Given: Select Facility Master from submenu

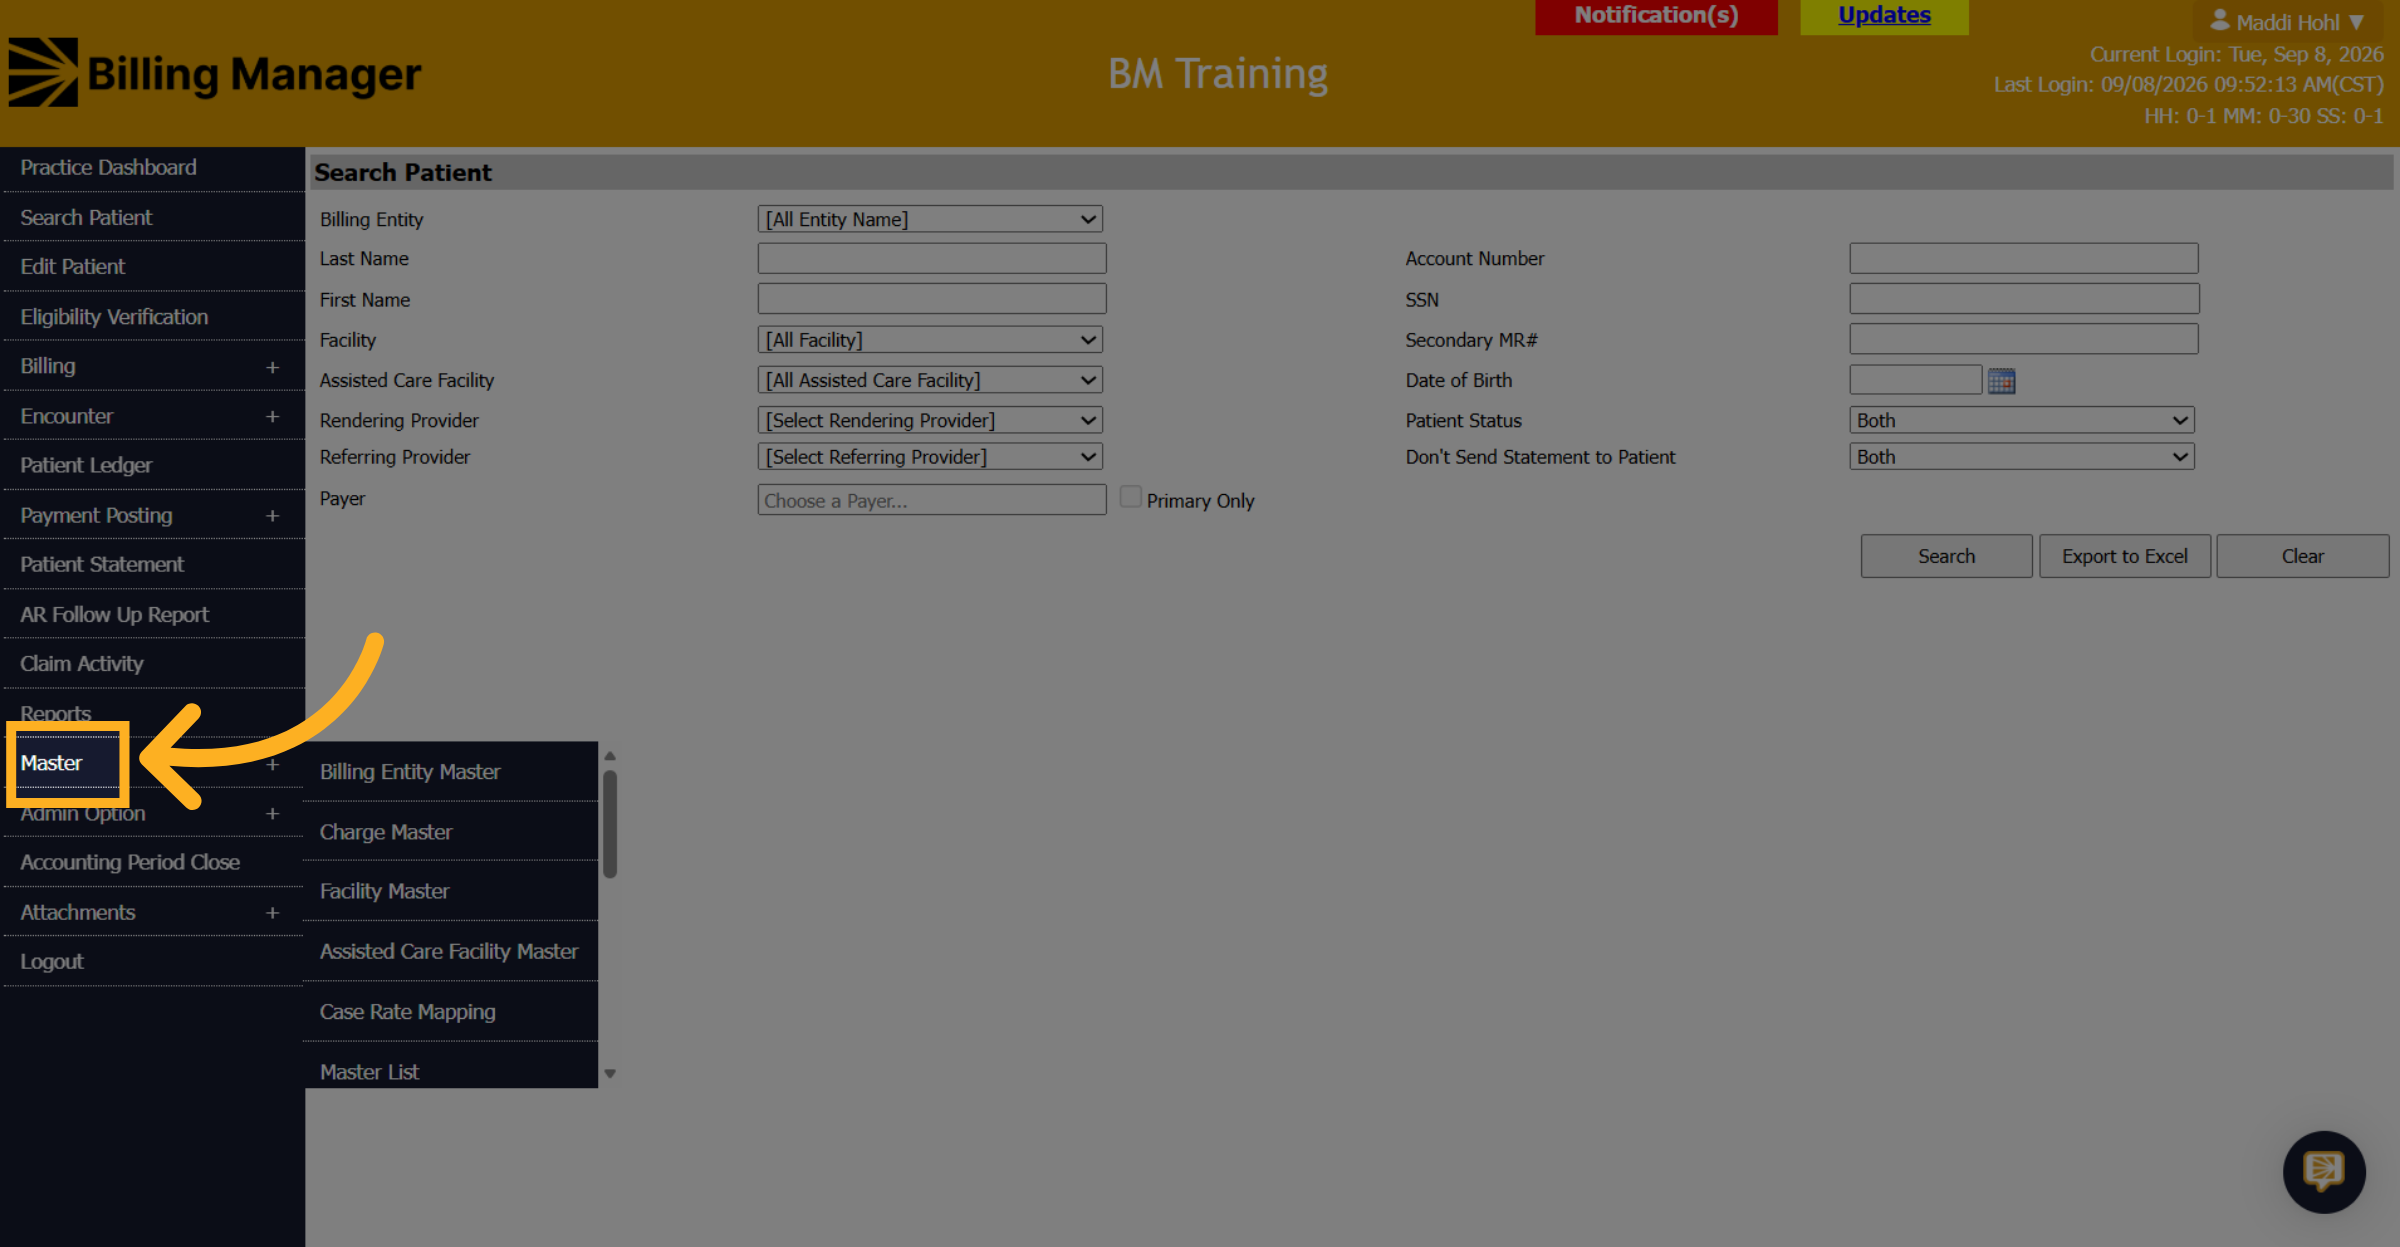Looking at the screenshot, I should 450,891.
